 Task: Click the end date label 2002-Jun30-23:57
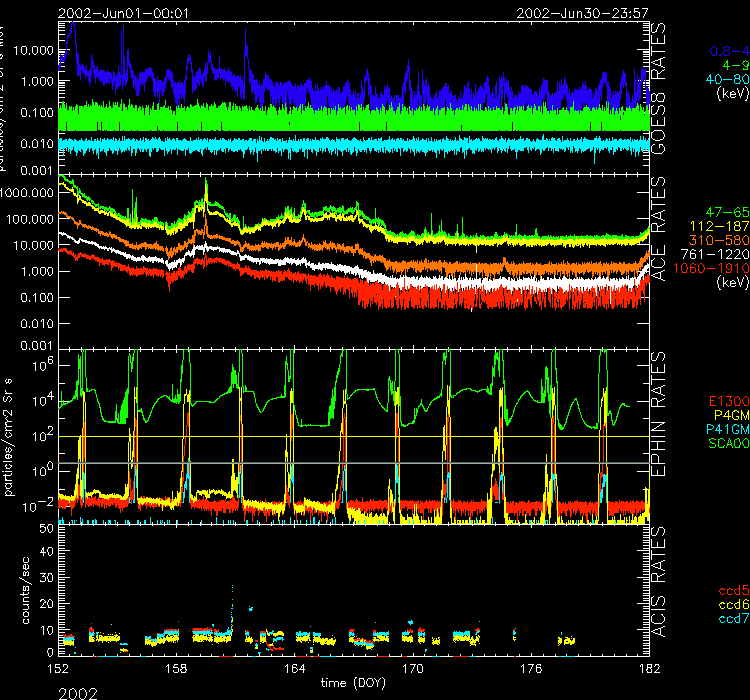coord(582,13)
